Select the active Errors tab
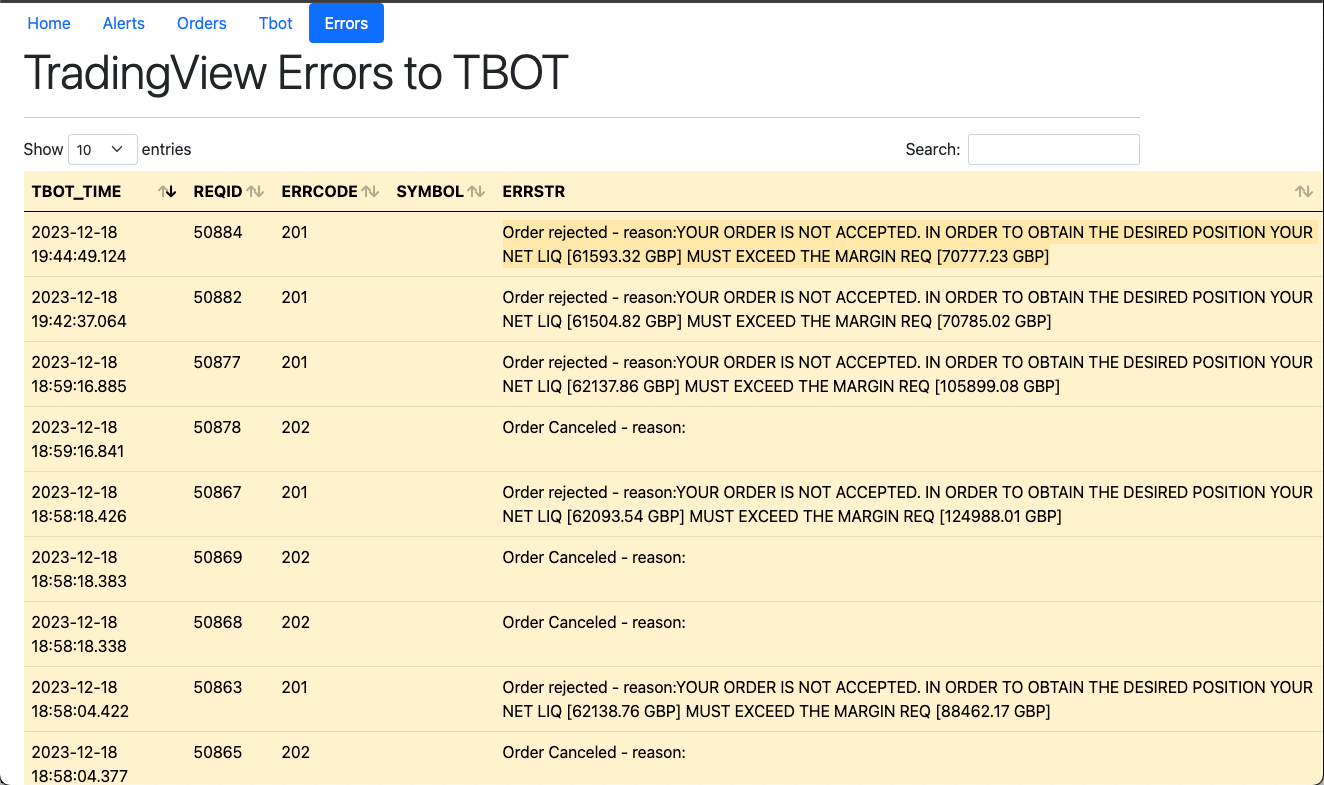This screenshot has width=1324, height=785. (x=346, y=23)
